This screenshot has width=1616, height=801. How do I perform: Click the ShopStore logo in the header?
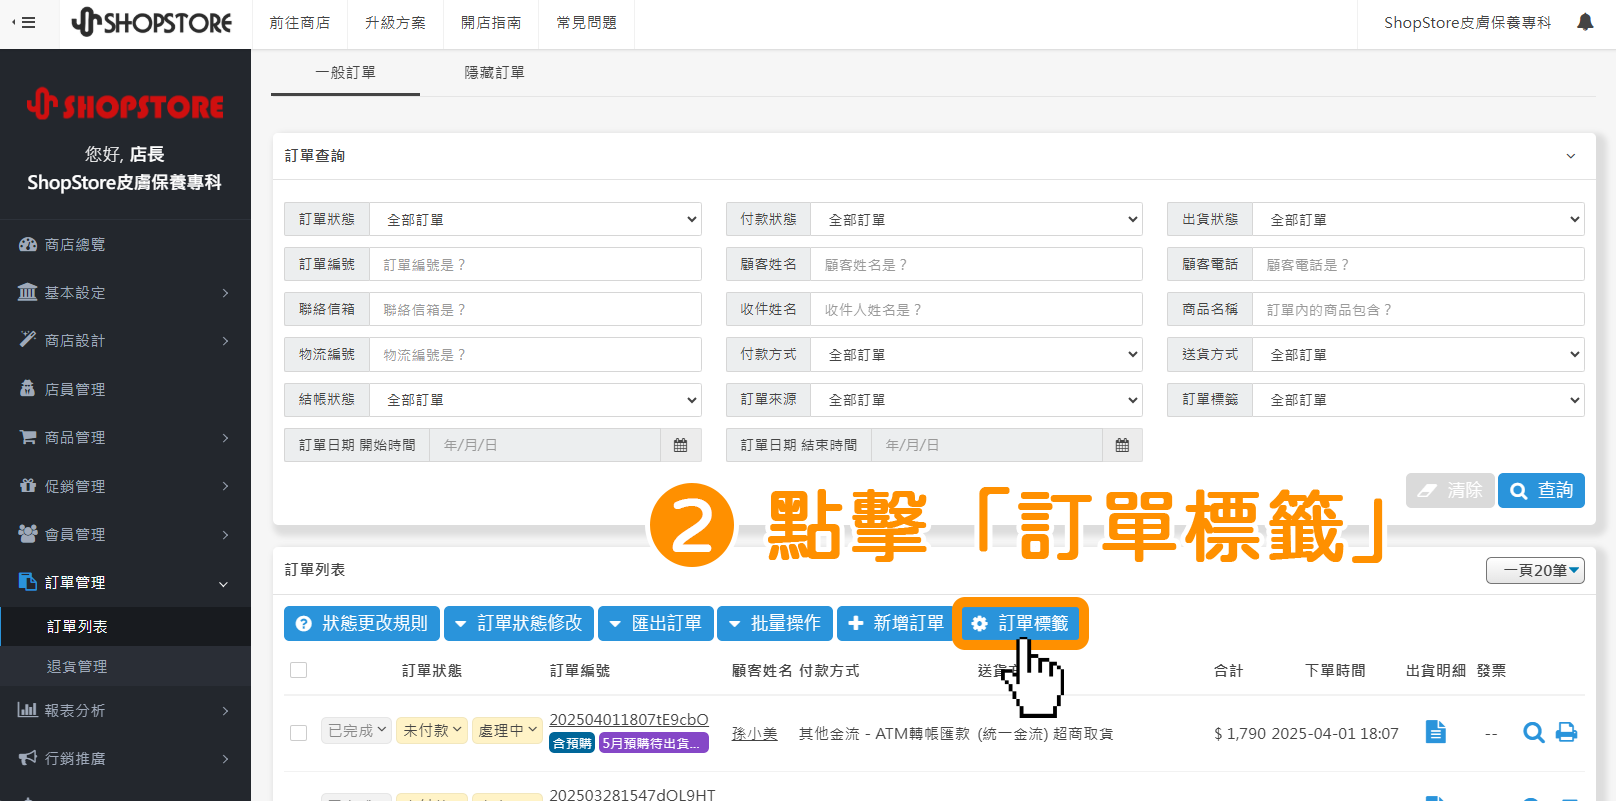(x=151, y=22)
